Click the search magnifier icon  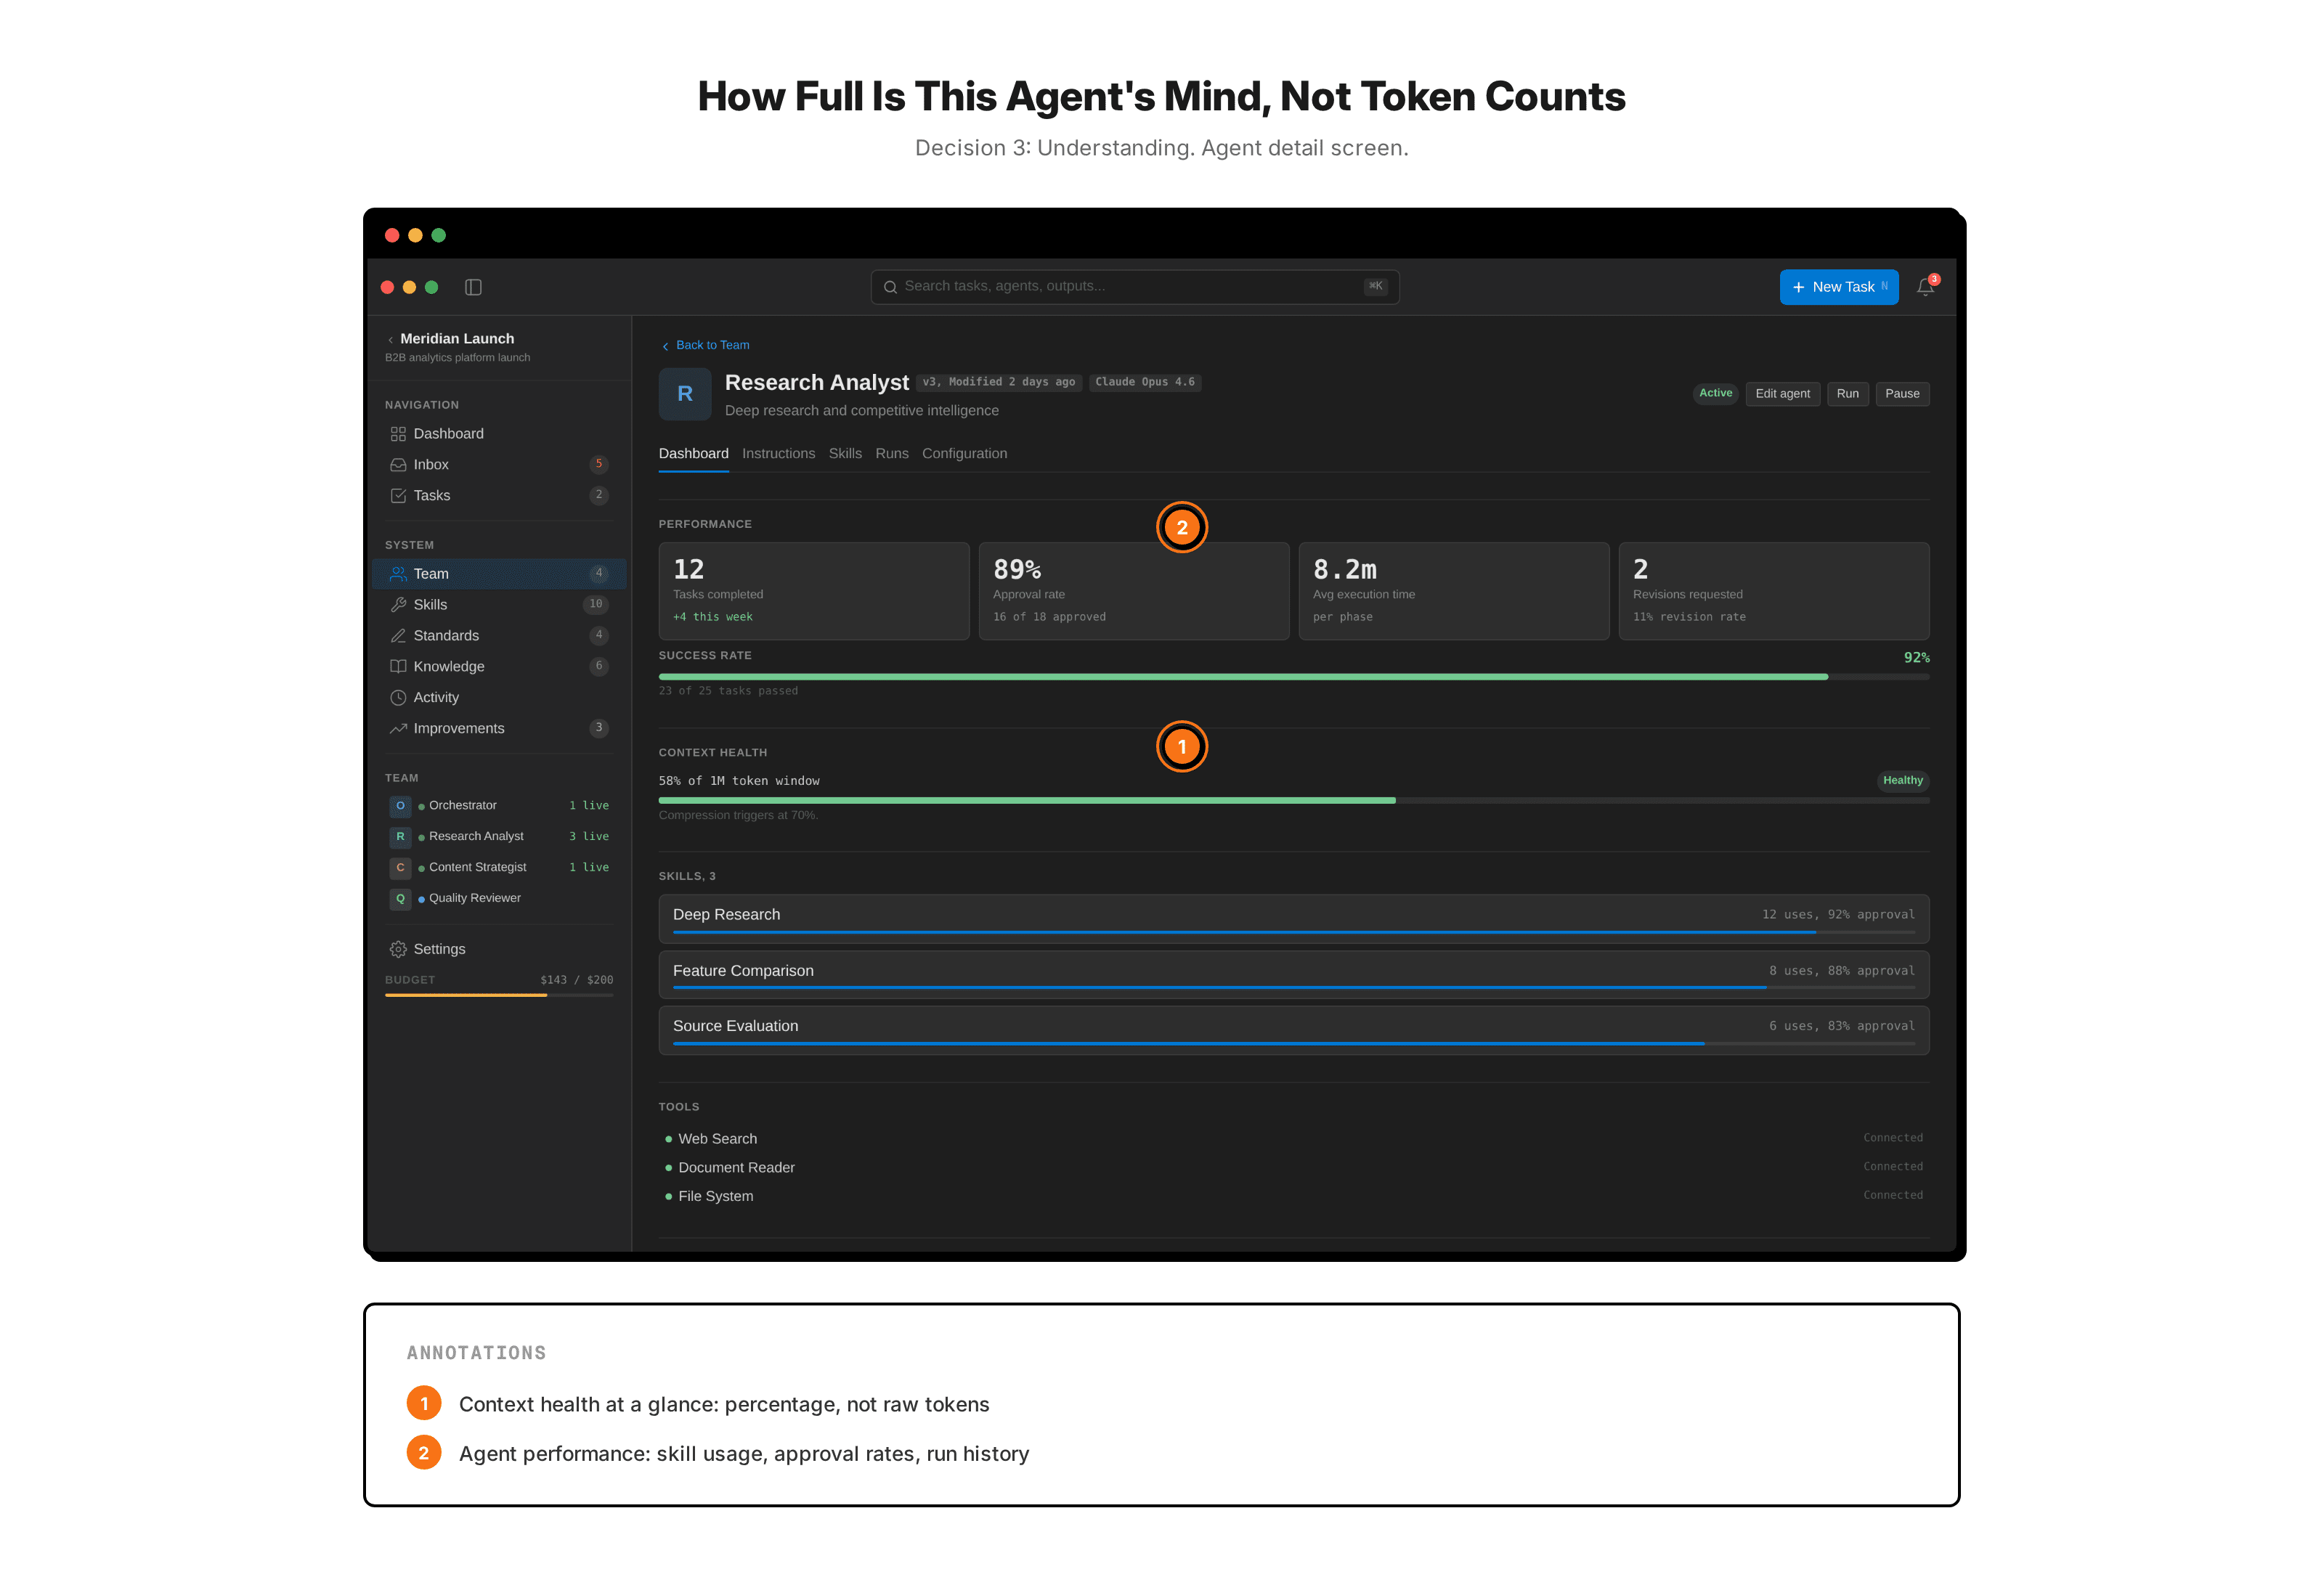[890, 287]
